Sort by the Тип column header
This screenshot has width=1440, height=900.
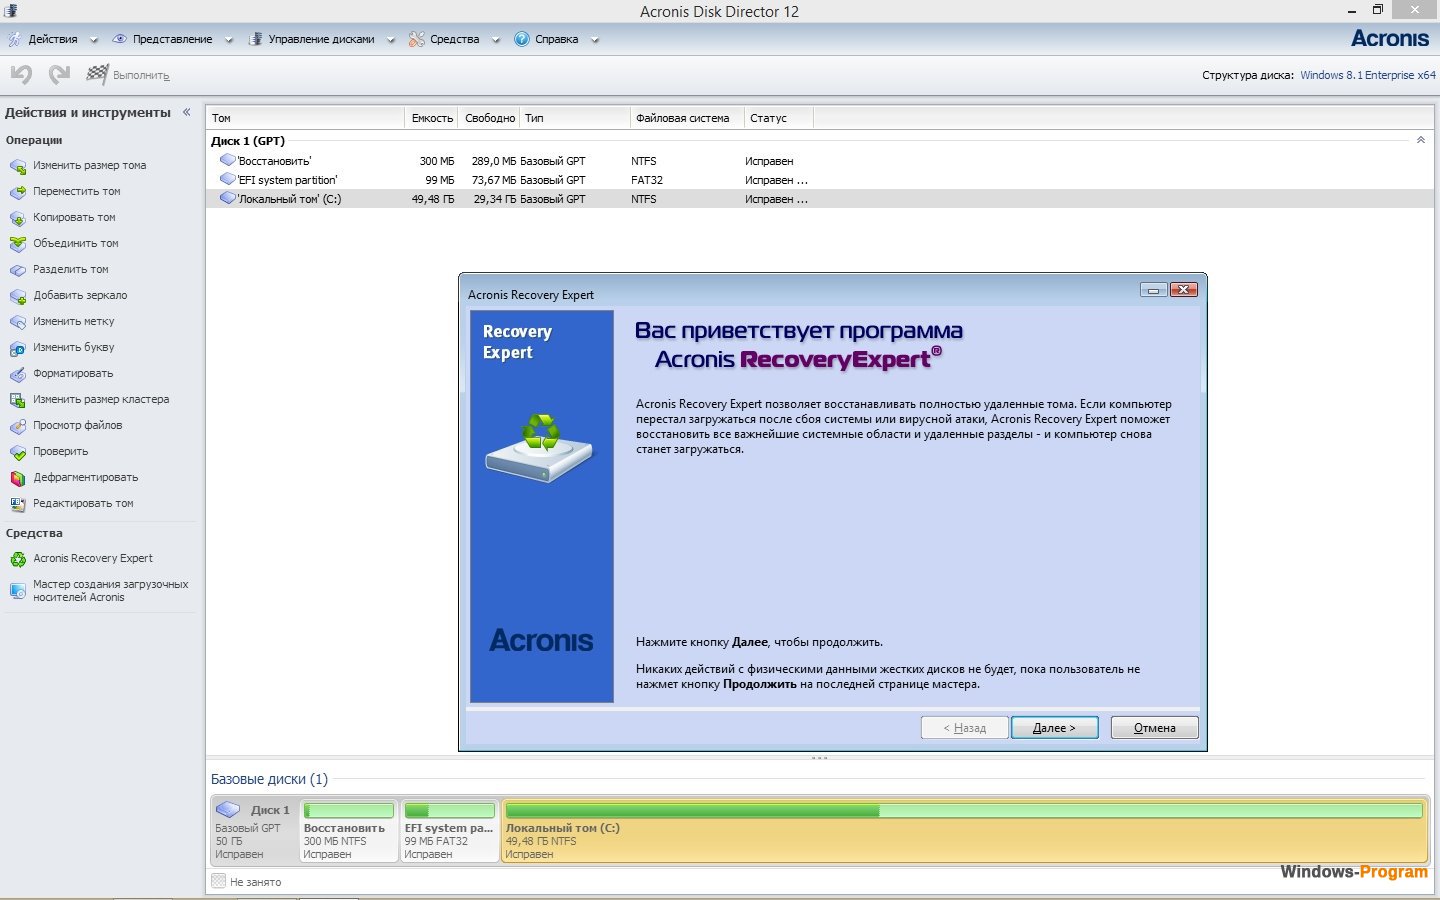coord(575,118)
